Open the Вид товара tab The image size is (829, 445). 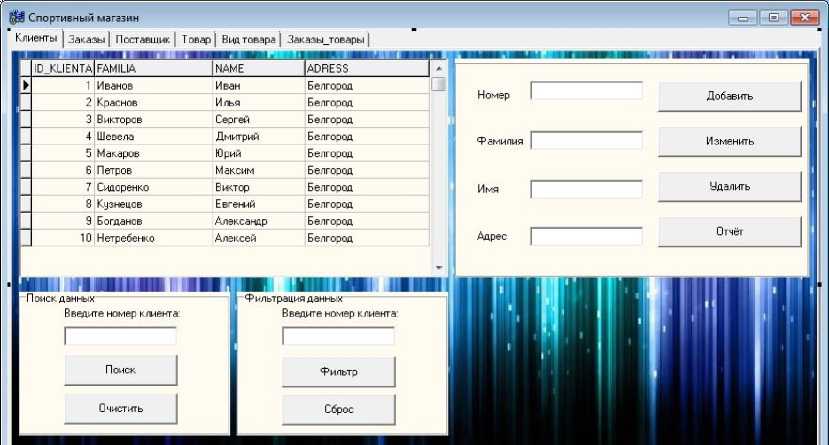(248, 39)
